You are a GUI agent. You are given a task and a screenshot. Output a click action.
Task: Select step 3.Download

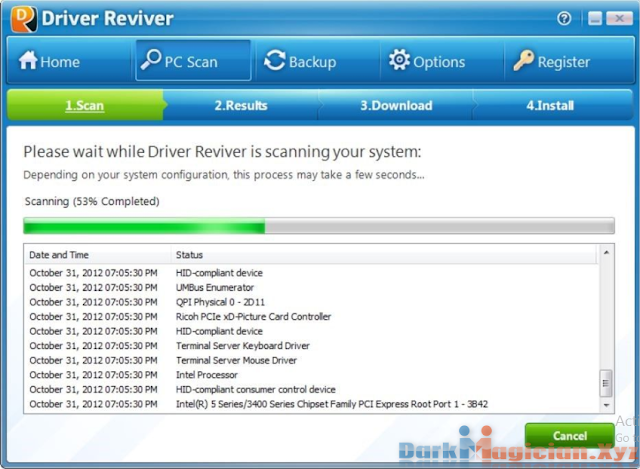(x=396, y=105)
